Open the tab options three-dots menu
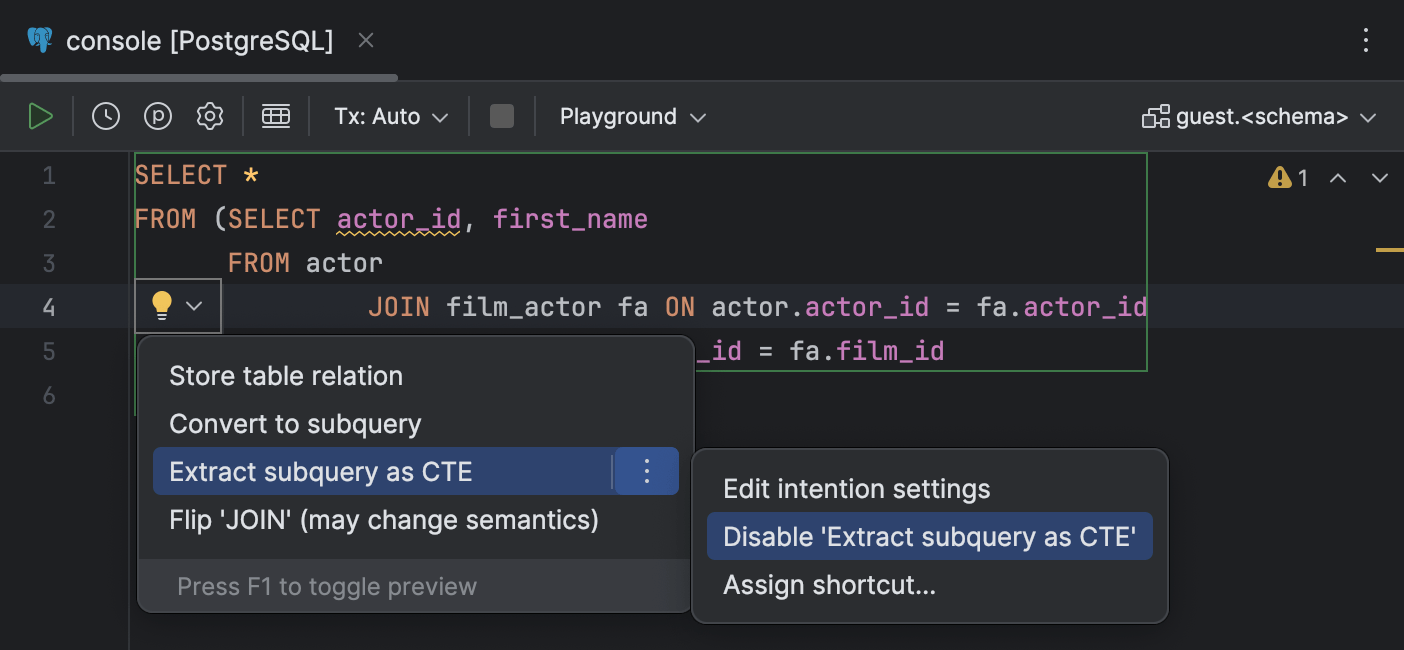 (x=1367, y=40)
